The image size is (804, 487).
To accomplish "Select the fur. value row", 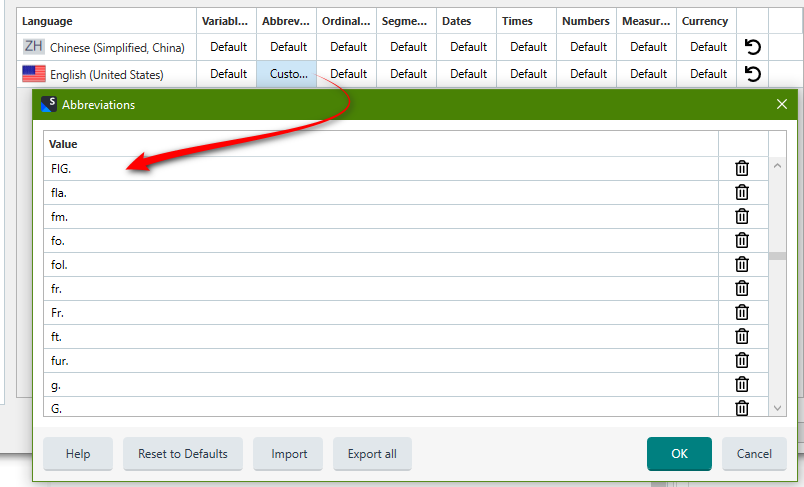I will tap(380, 360).
